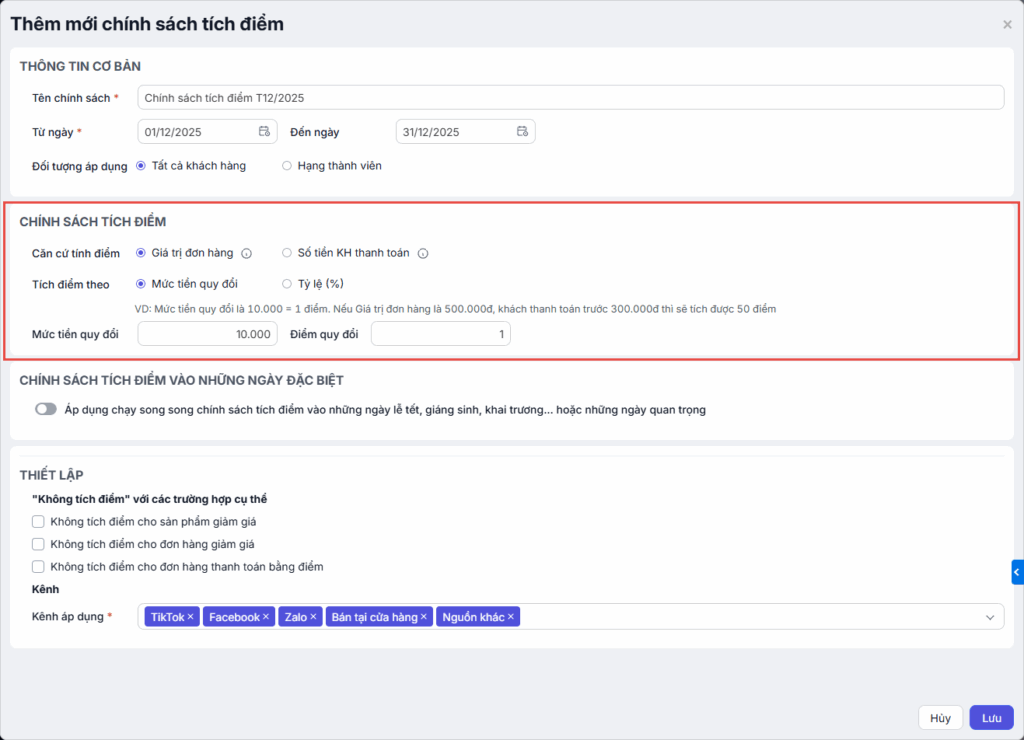Click the Tên chính sách input field
Viewport: 1024px width, 740px height.
tap(570, 98)
